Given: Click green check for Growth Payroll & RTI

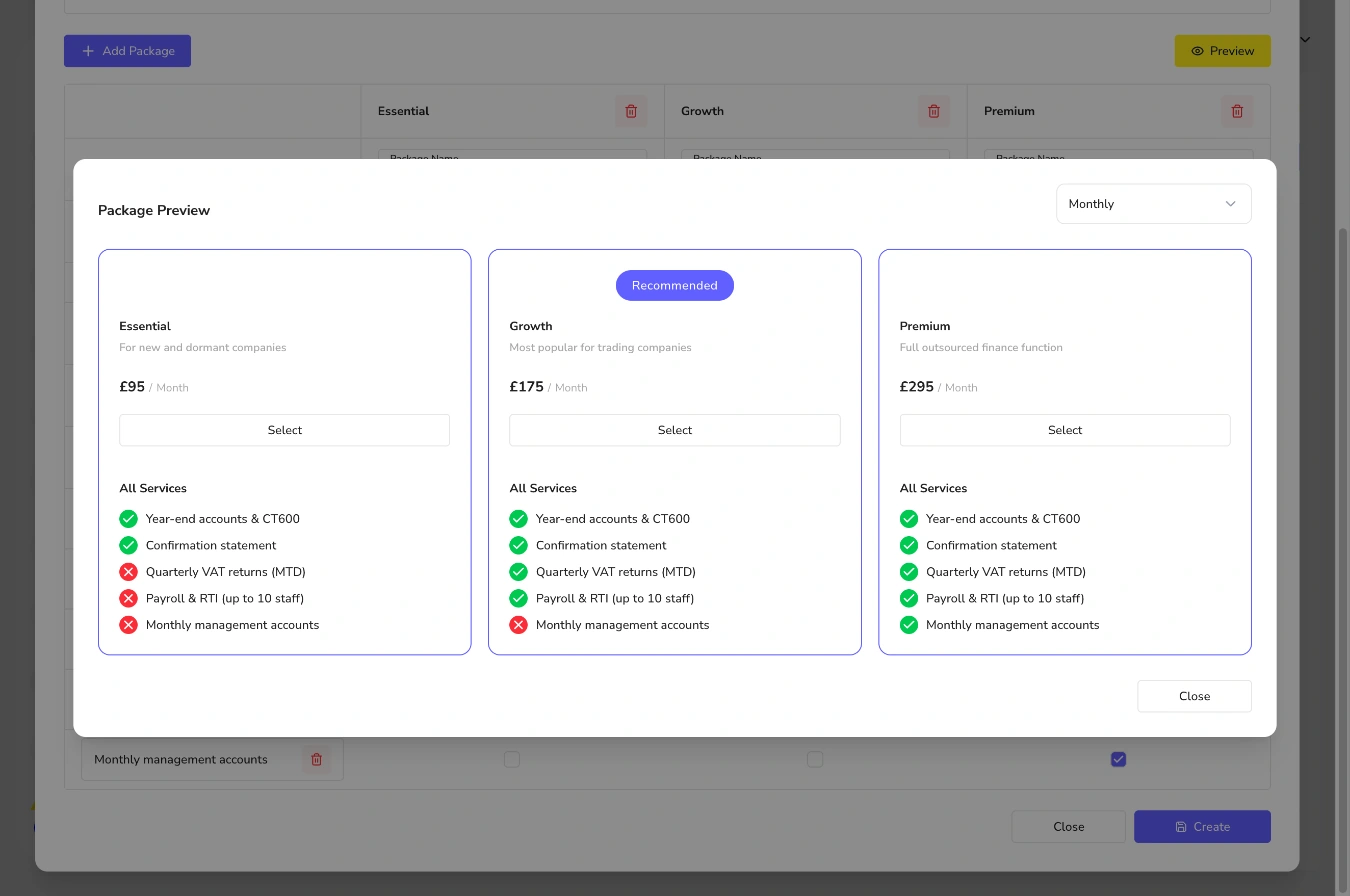Looking at the screenshot, I should click(x=518, y=598).
